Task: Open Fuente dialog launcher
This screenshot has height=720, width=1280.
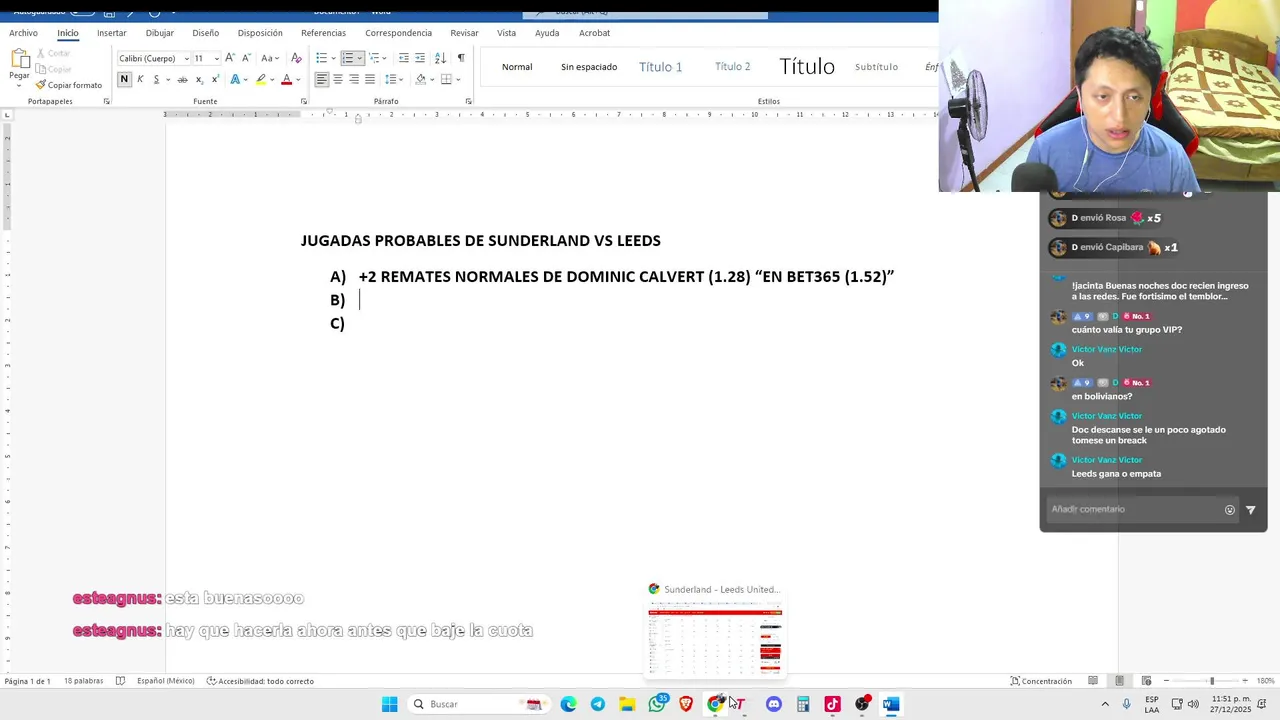Action: pos(304,101)
